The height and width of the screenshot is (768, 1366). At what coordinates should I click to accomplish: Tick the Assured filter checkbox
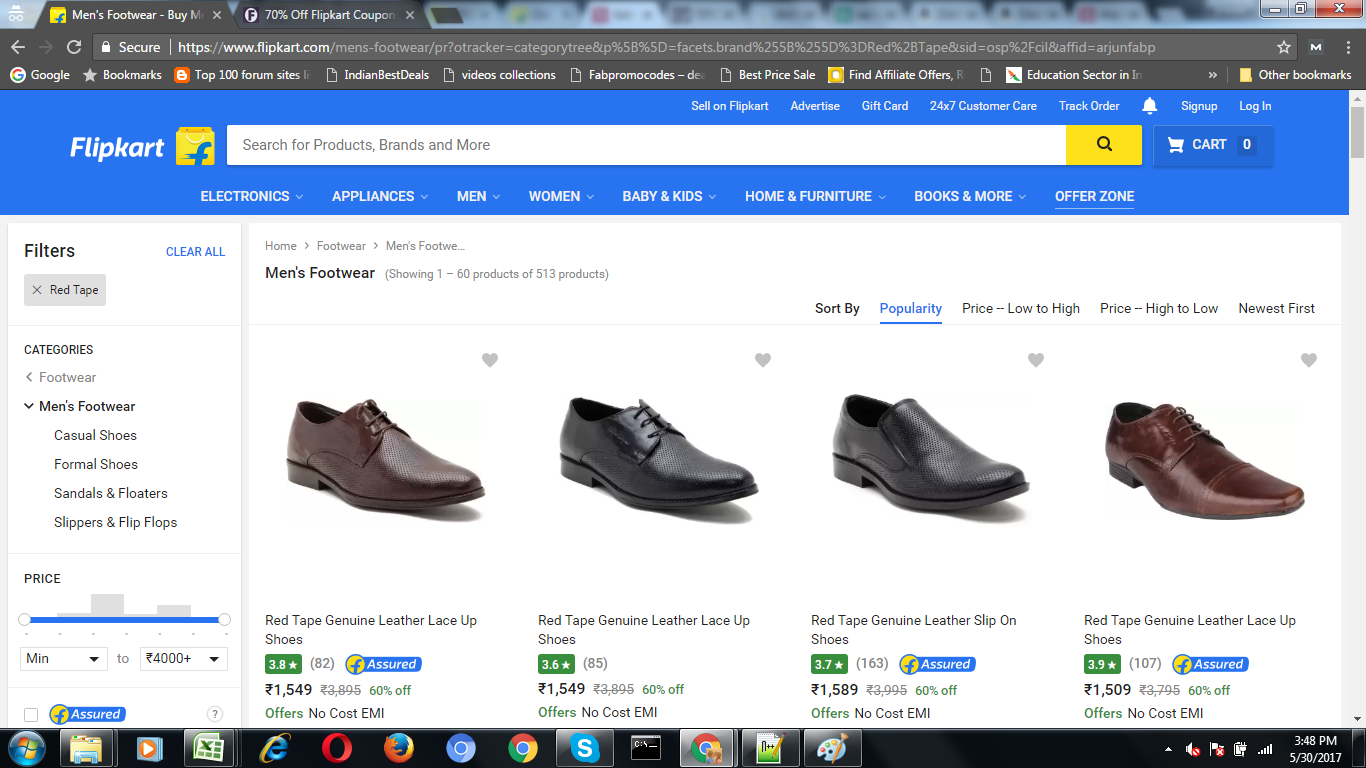point(31,714)
